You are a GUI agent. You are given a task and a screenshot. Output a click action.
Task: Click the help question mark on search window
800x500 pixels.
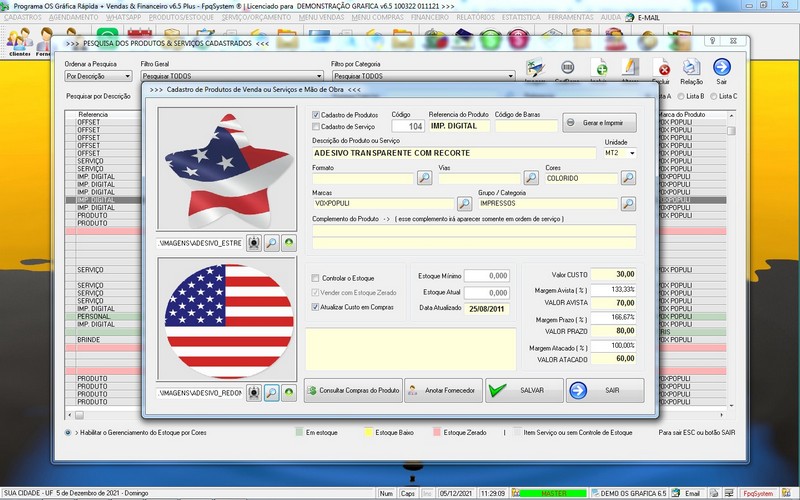click(x=712, y=41)
